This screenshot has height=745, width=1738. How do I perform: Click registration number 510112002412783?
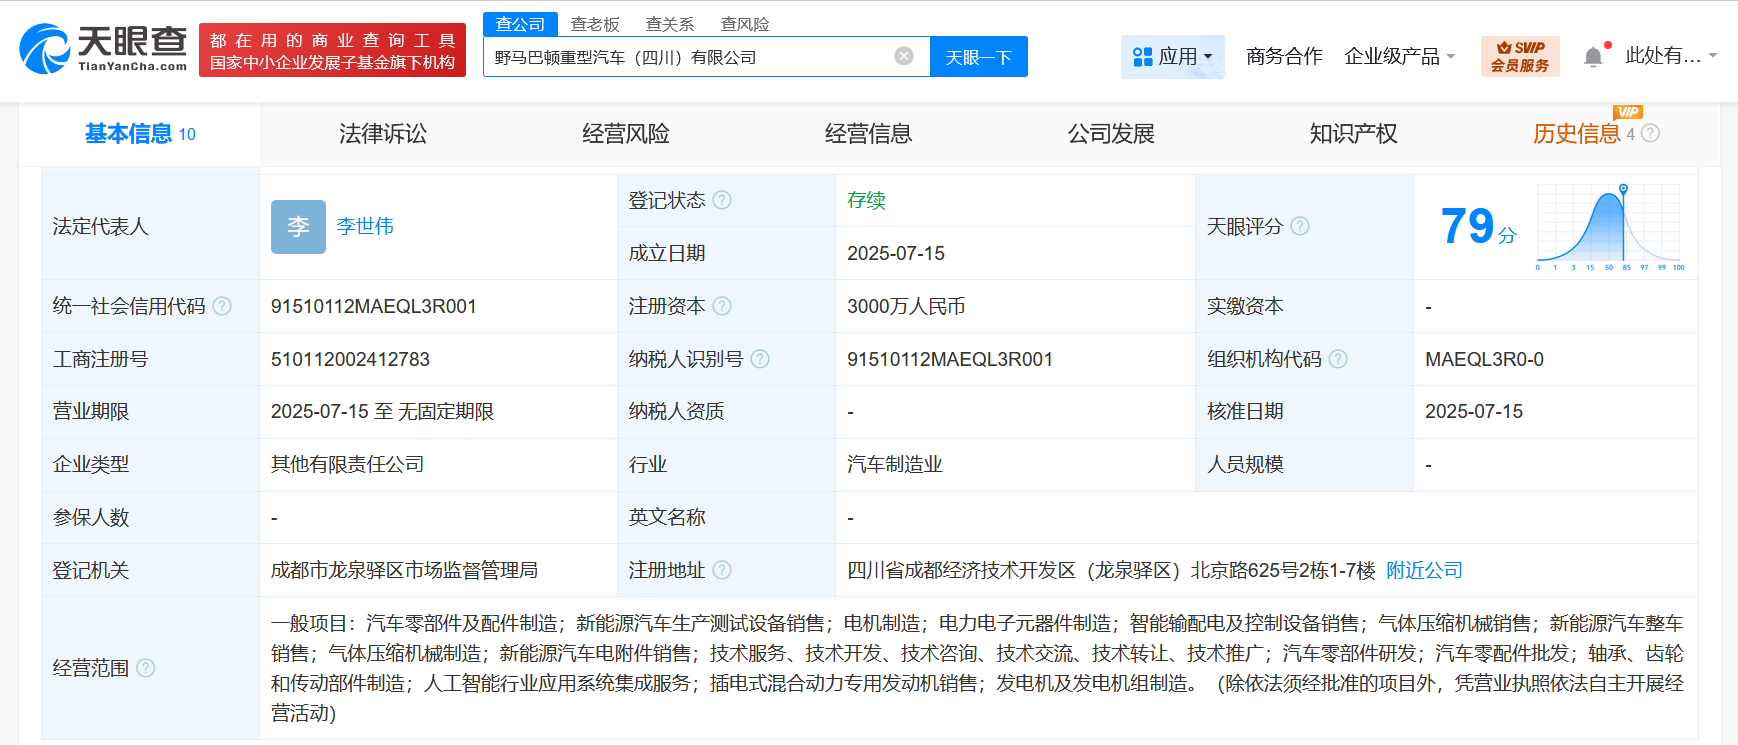[x=350, y=359]
